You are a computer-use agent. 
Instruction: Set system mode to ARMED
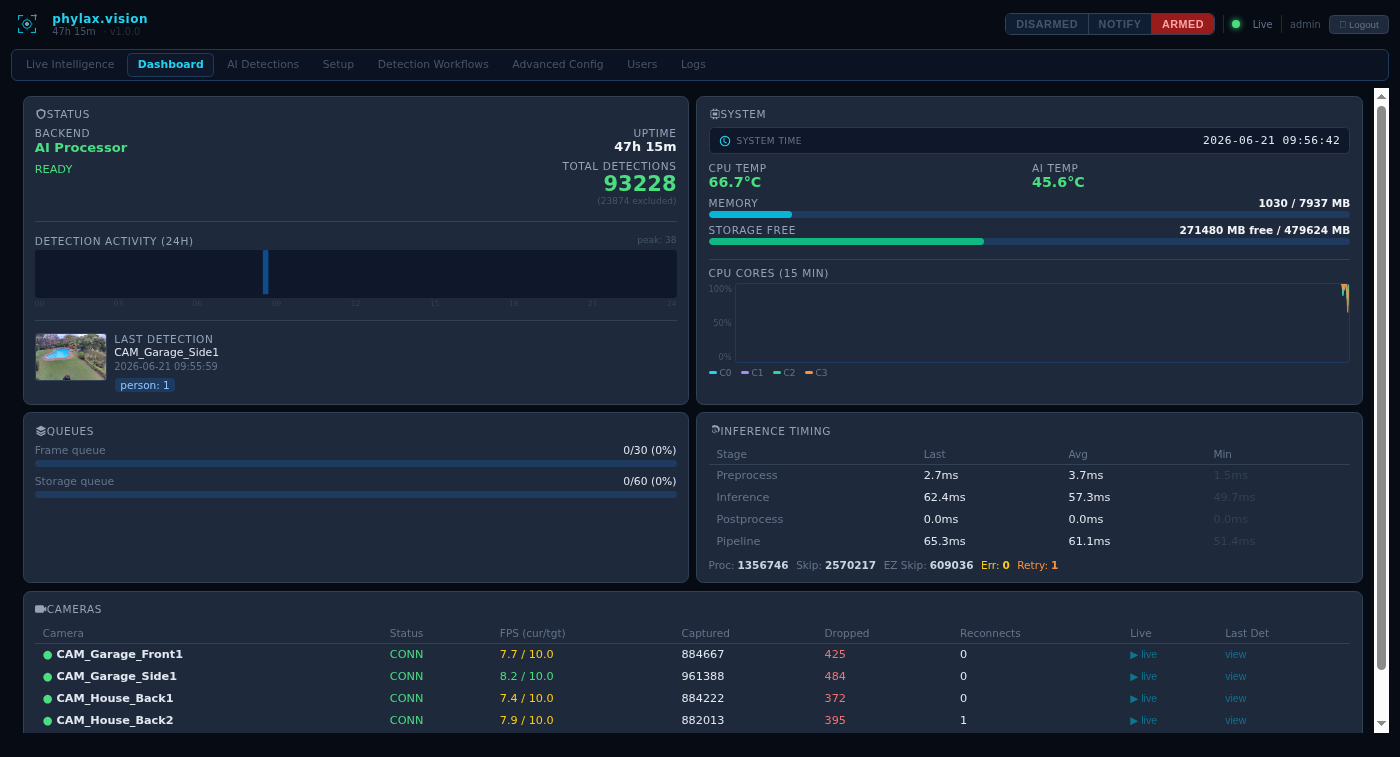(1183, 24)
